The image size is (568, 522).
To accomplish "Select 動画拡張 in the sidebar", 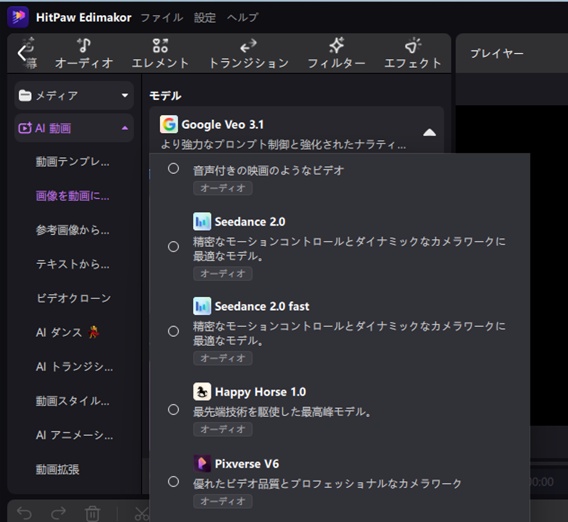I will pos(57,469).
